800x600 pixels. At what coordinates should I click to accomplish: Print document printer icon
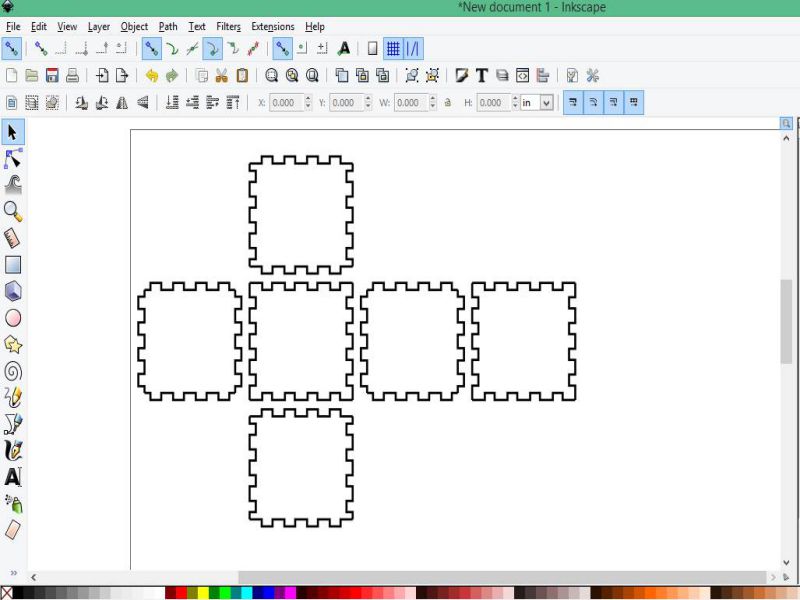tap(72, 76)
